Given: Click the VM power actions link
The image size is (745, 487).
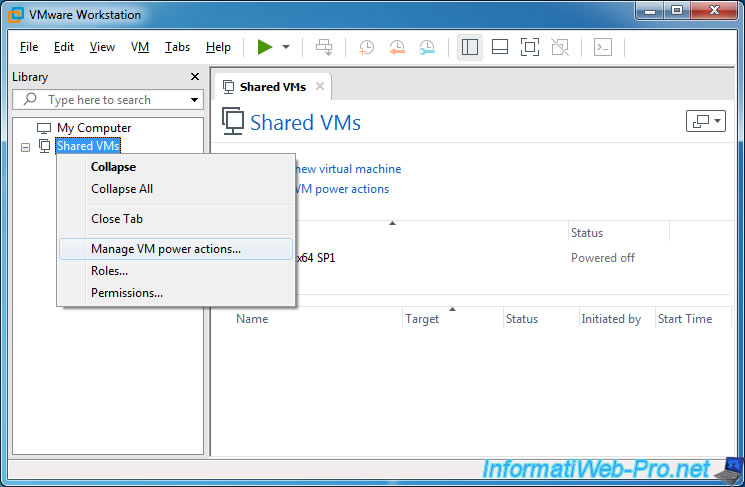Looking at the screenshot, I should pyautogui.click(x=342, y=189).
